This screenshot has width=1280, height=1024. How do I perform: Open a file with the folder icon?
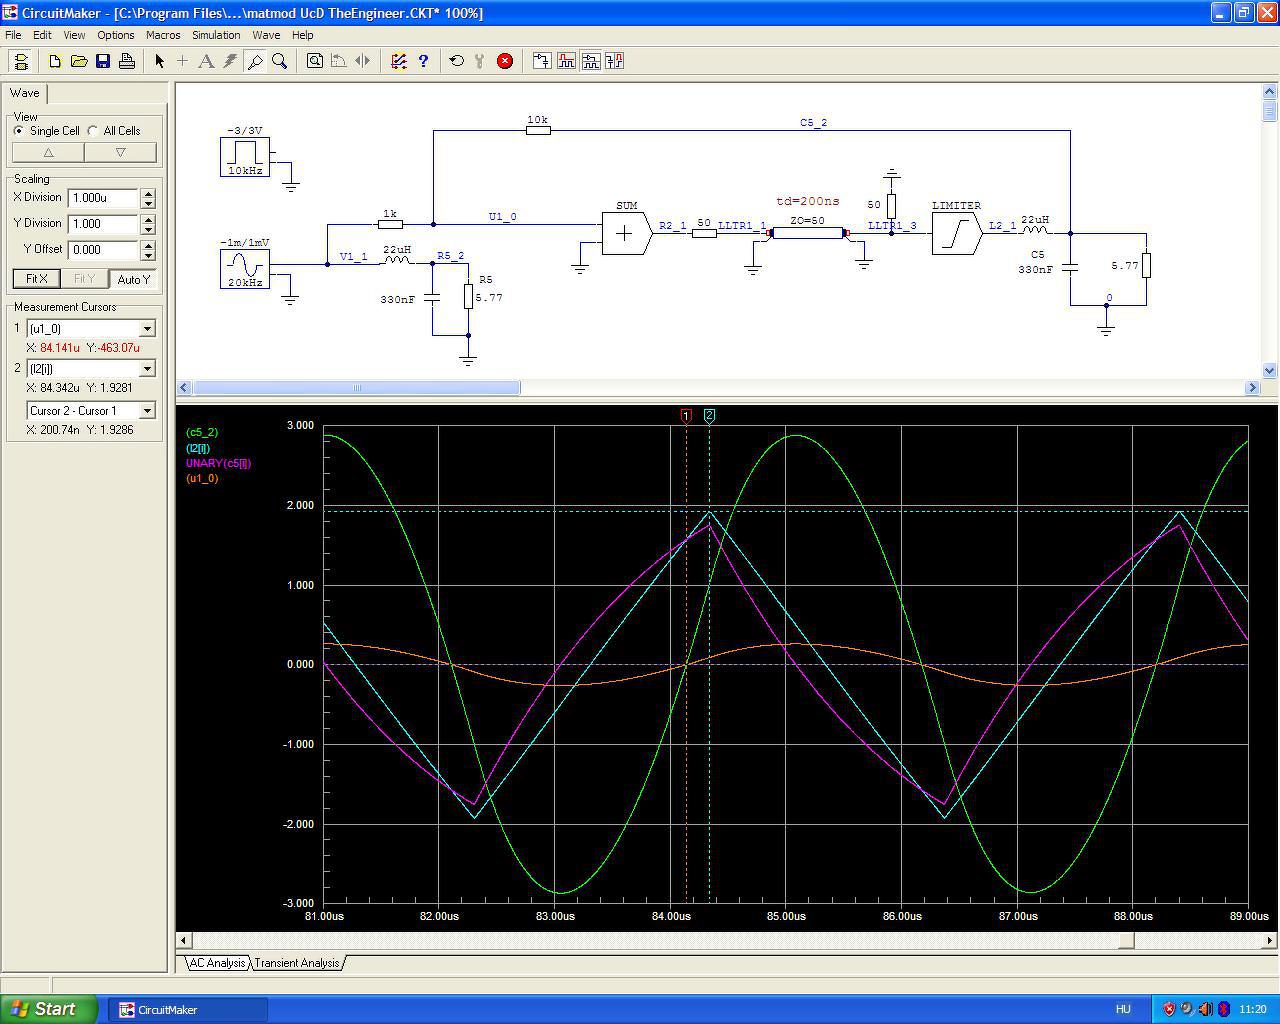coord(79,61)
